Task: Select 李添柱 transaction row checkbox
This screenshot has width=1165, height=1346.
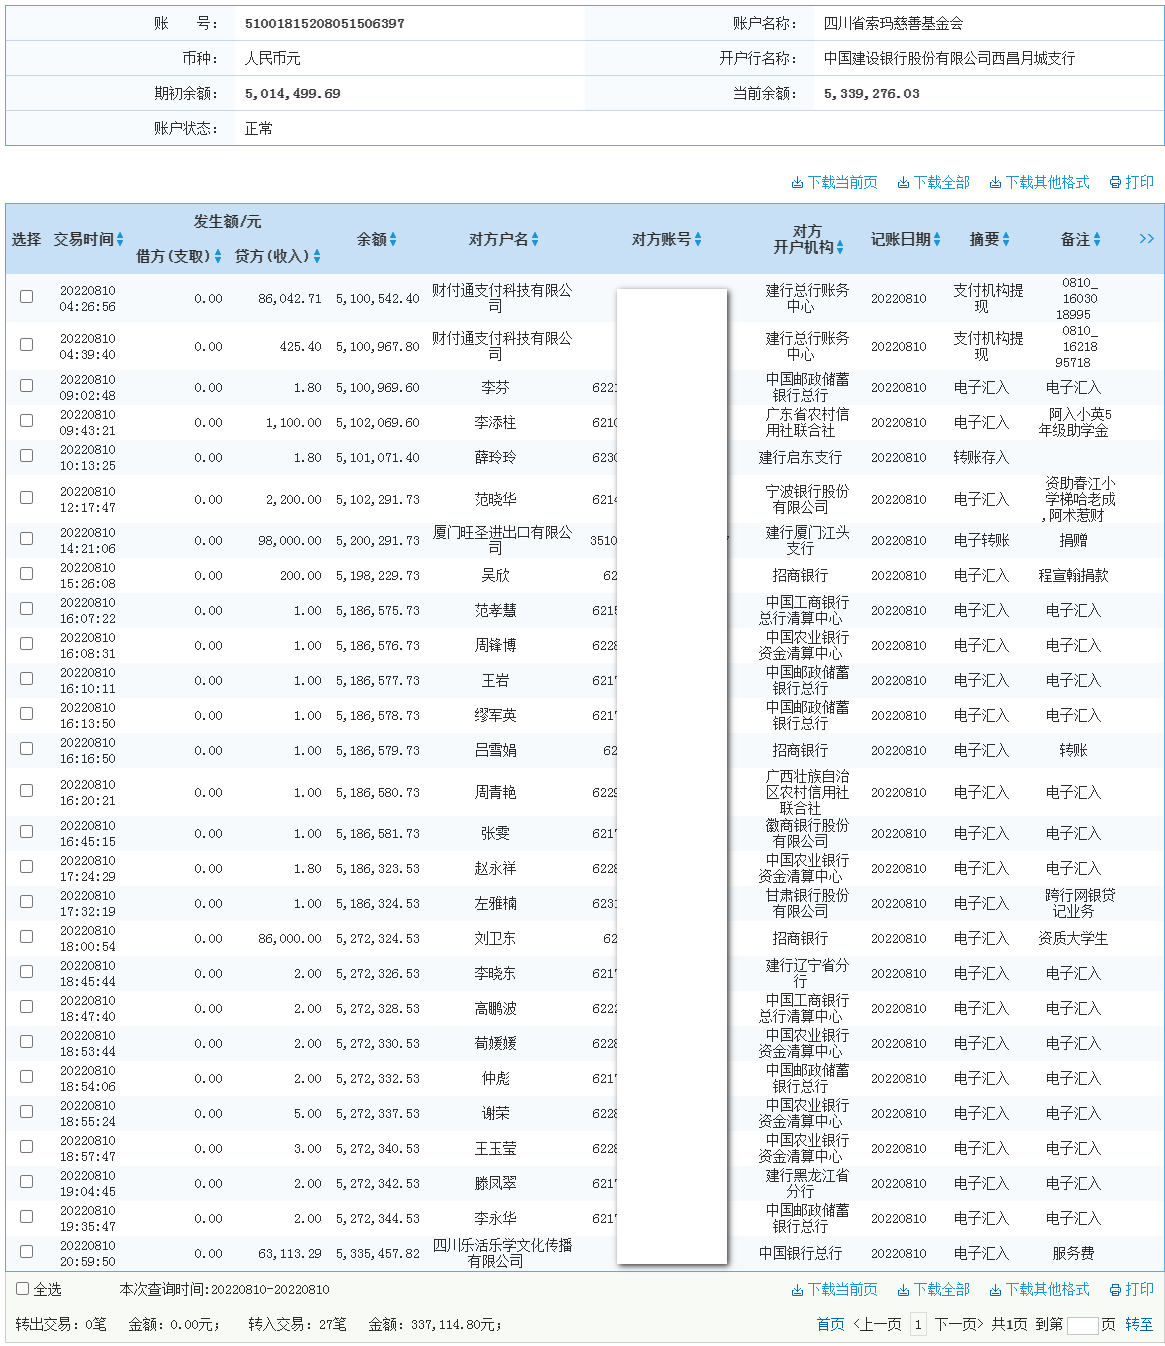Action: (x=26, y=420)
